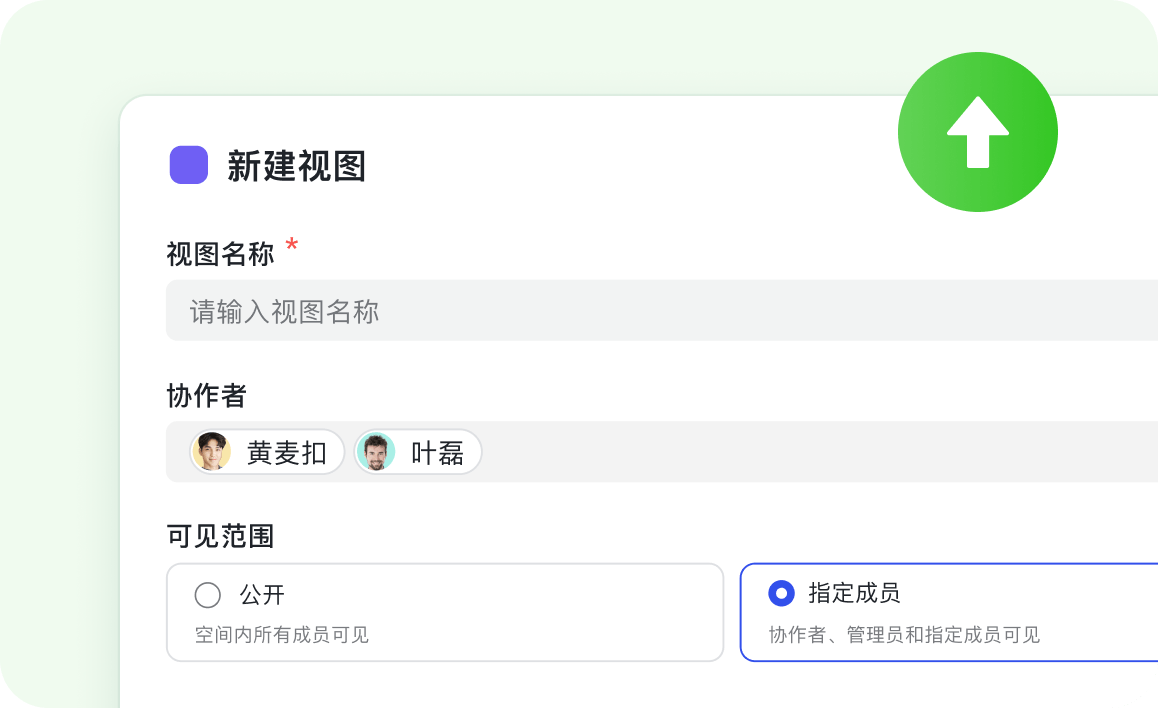Click the 视图名称 field label
This screenshot has height=708, width=1158.
(x=220, y=254)
